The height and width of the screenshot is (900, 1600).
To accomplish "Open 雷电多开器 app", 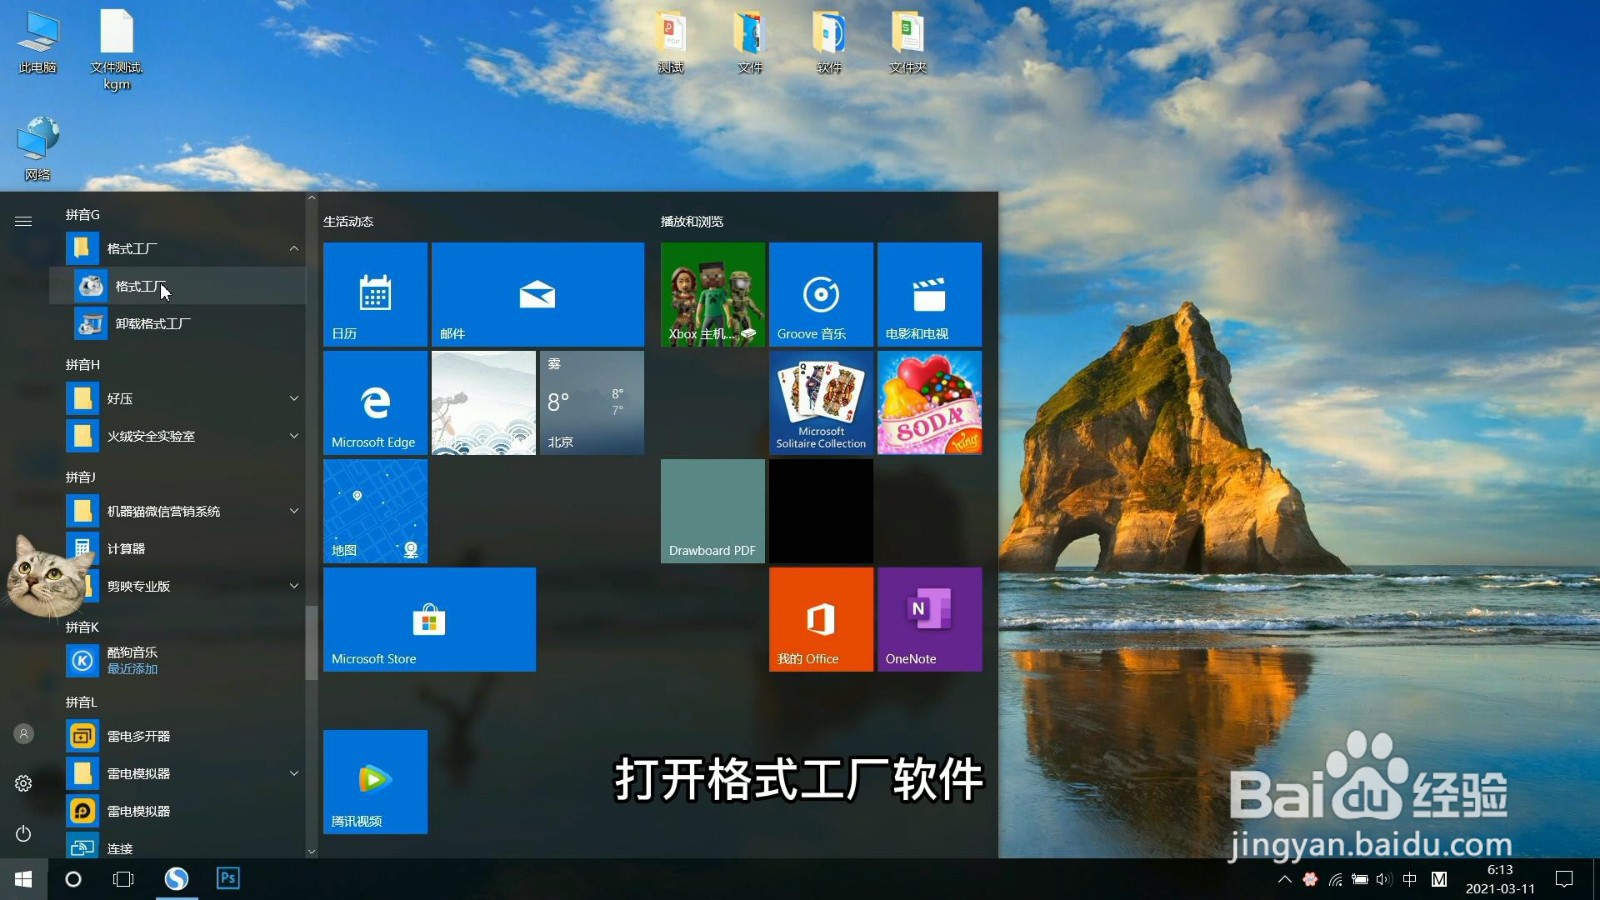I will click(x=178, y=736).
